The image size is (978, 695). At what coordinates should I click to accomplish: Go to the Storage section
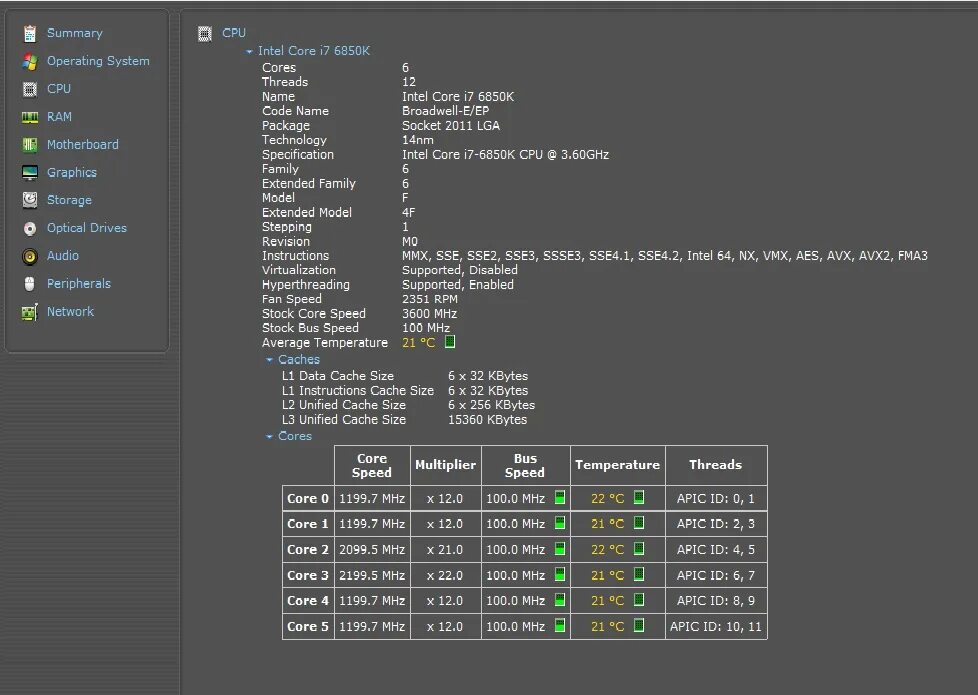(x=69, y=200)
